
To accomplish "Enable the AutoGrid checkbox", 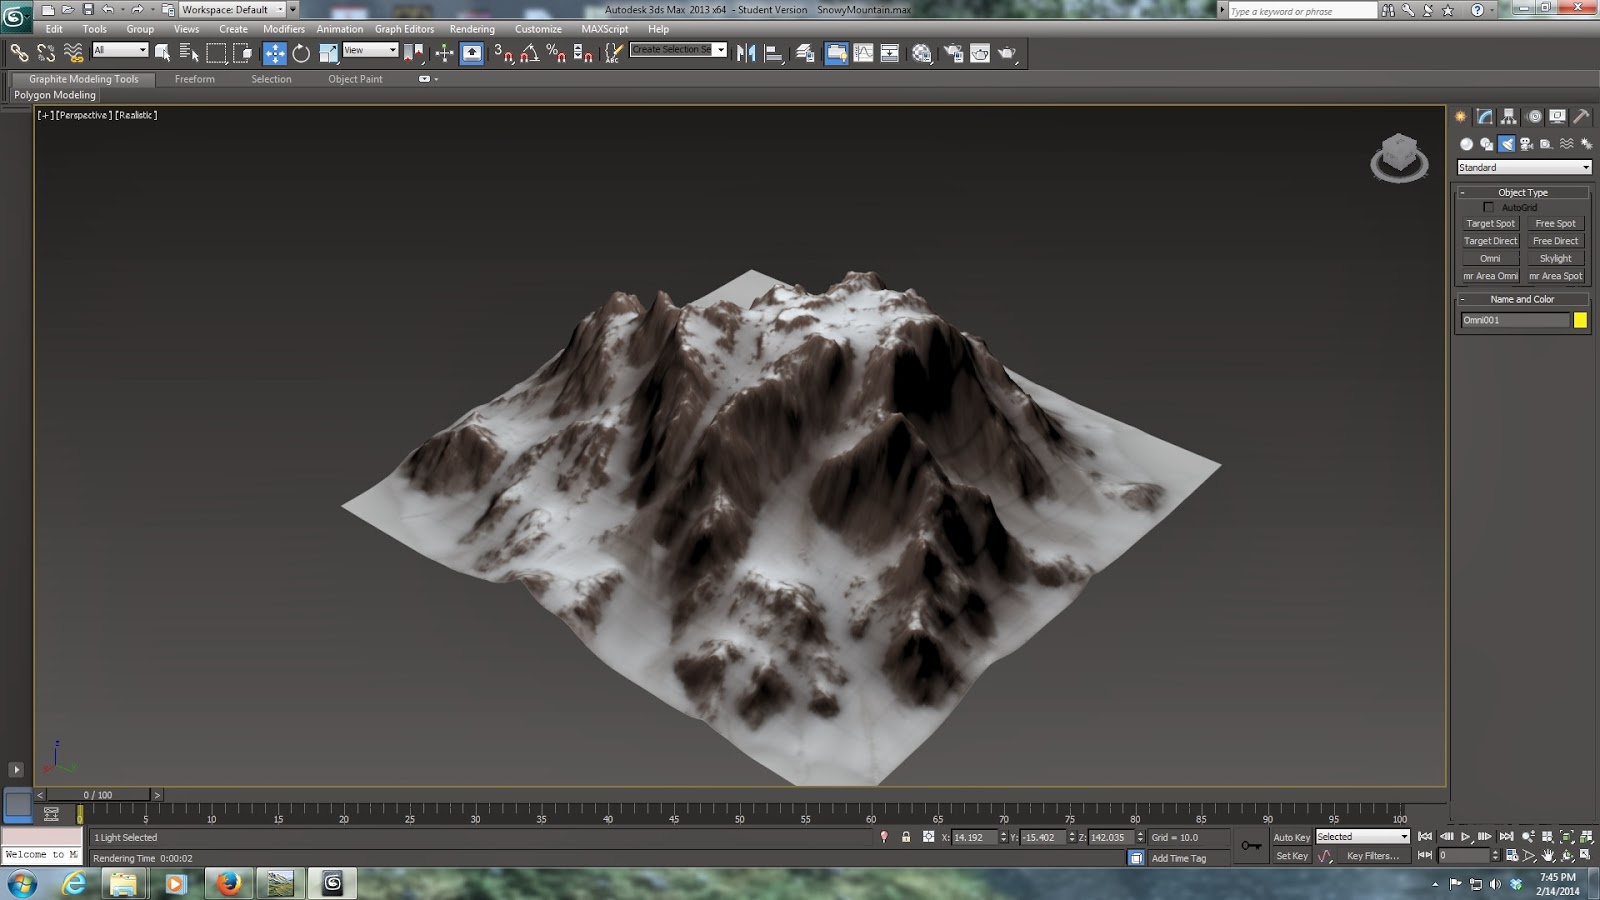I will coord(1489,206).
